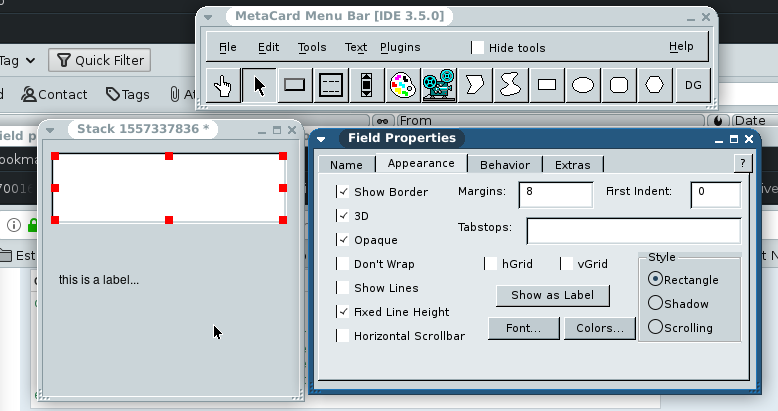Click the flame junk column icon
Image resolution: width=778 pixels, height=411 pixels.
pyautogui.click(x=718, y=121)
